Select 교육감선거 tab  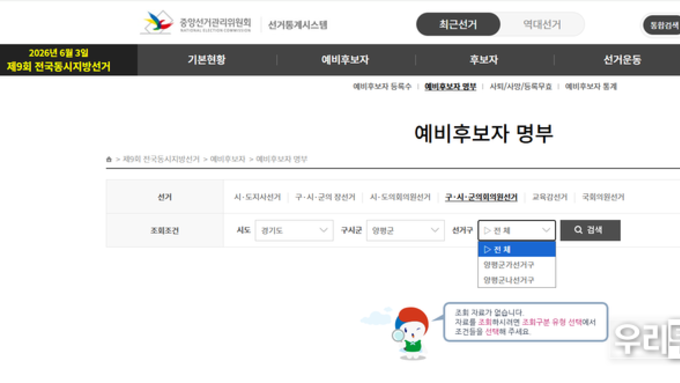pos(549,197)
